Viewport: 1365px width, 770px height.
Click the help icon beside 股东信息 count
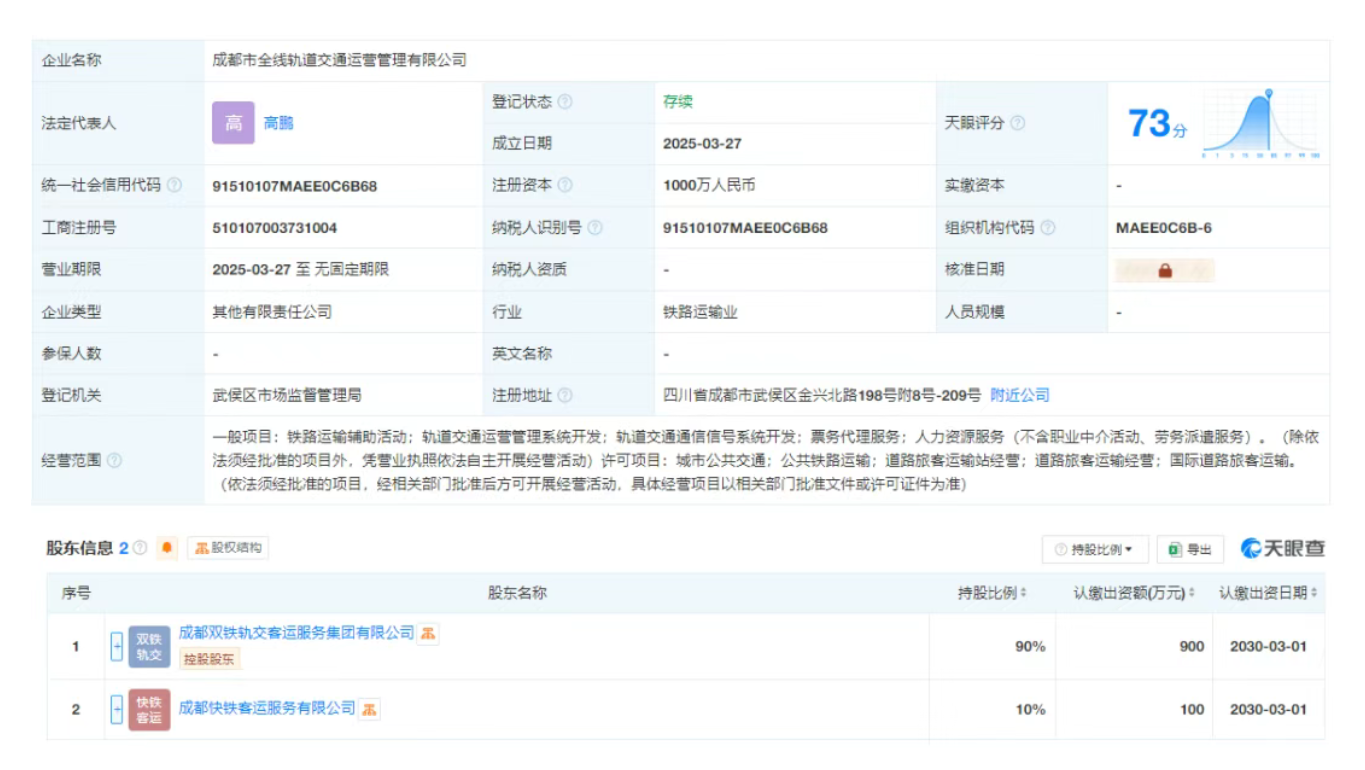(x=140, y=548)
